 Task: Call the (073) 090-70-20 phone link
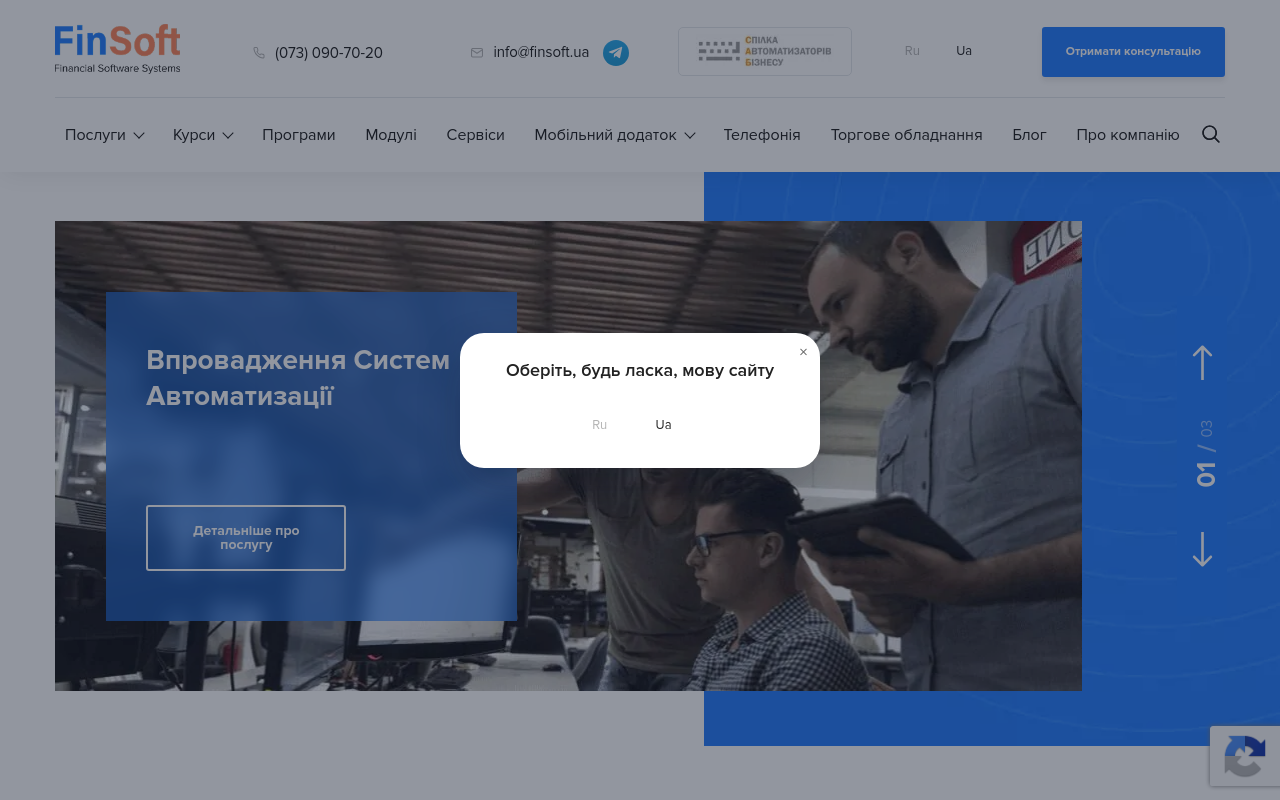tap(329, 53)
